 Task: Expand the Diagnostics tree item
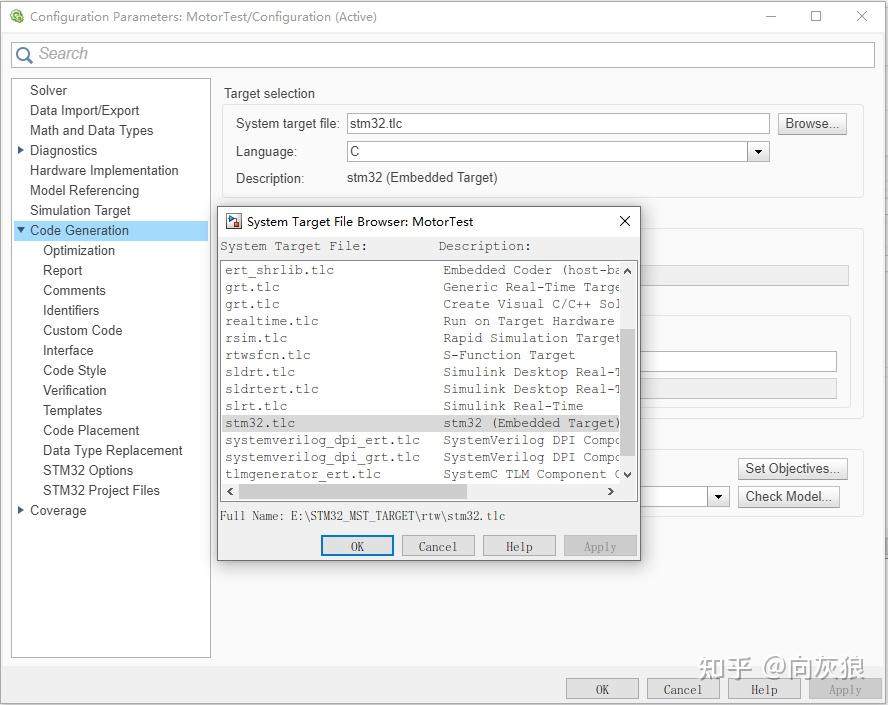click(20, 150)
